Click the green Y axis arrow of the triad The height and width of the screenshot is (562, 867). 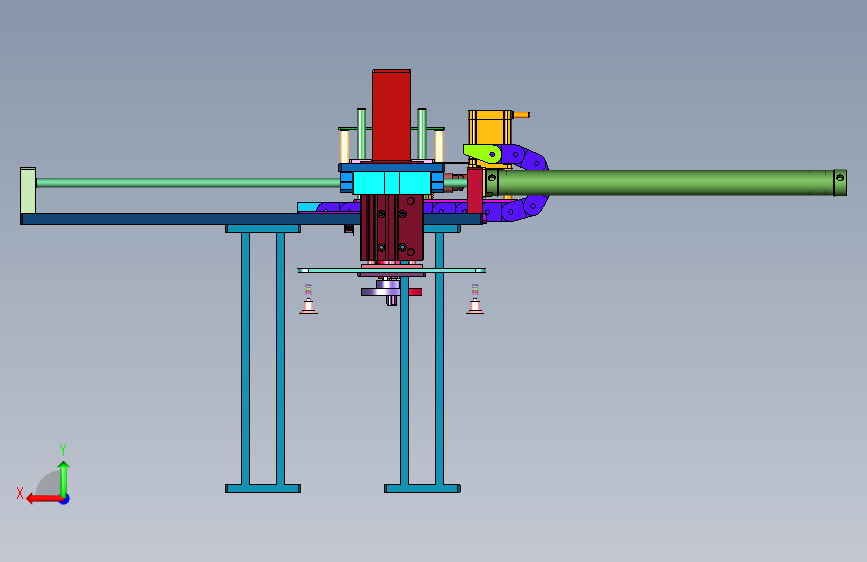point(64,478)
